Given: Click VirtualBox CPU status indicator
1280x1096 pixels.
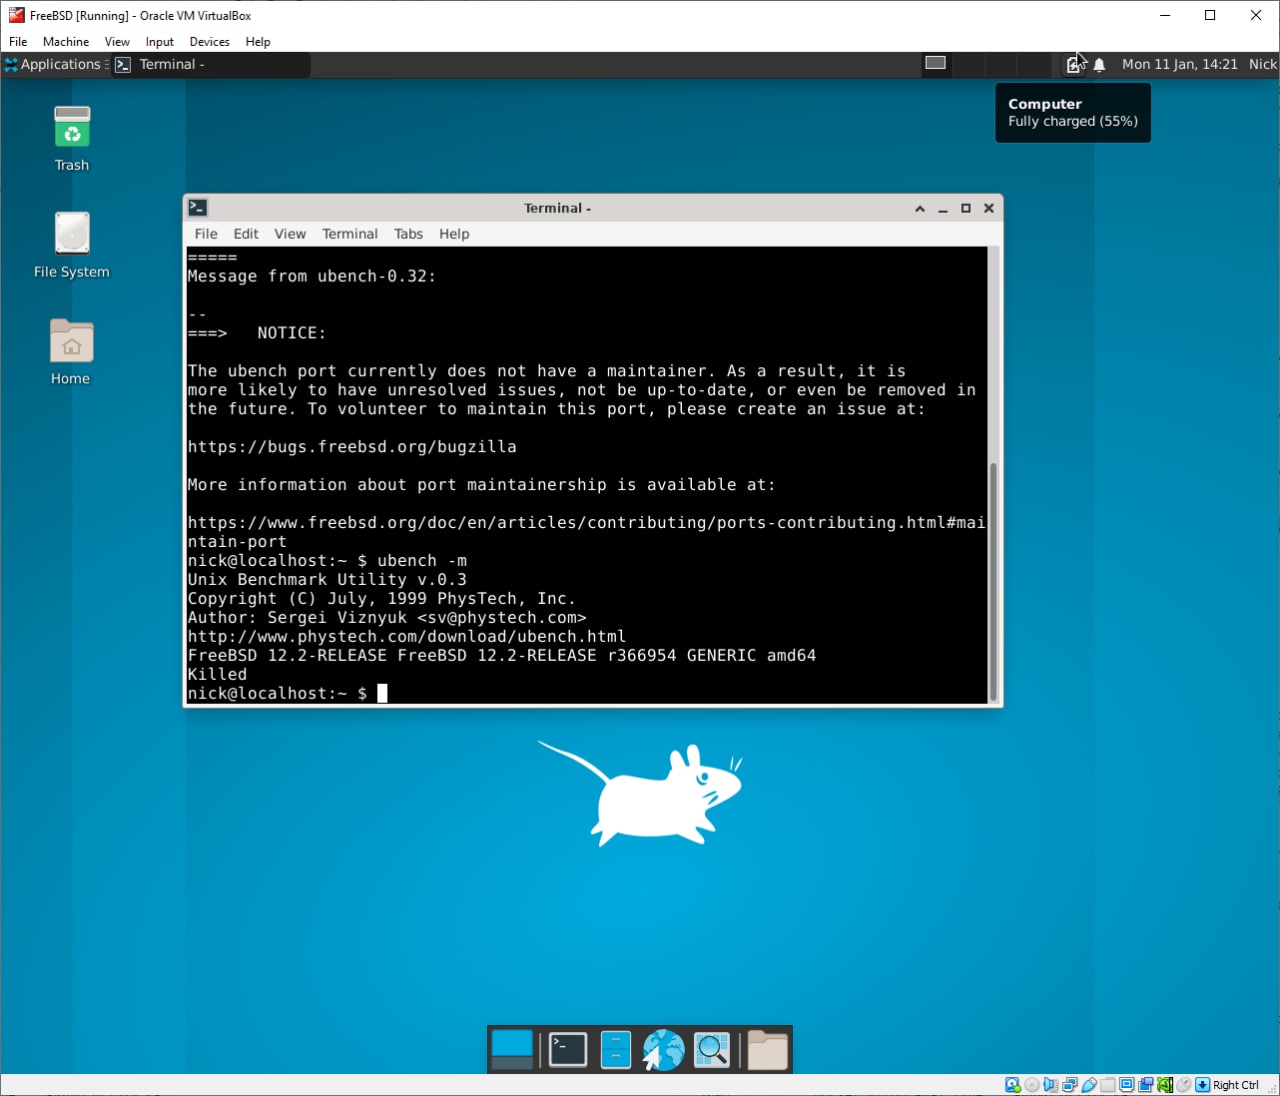Looking at the screenshot, I should point(1165,1085).
